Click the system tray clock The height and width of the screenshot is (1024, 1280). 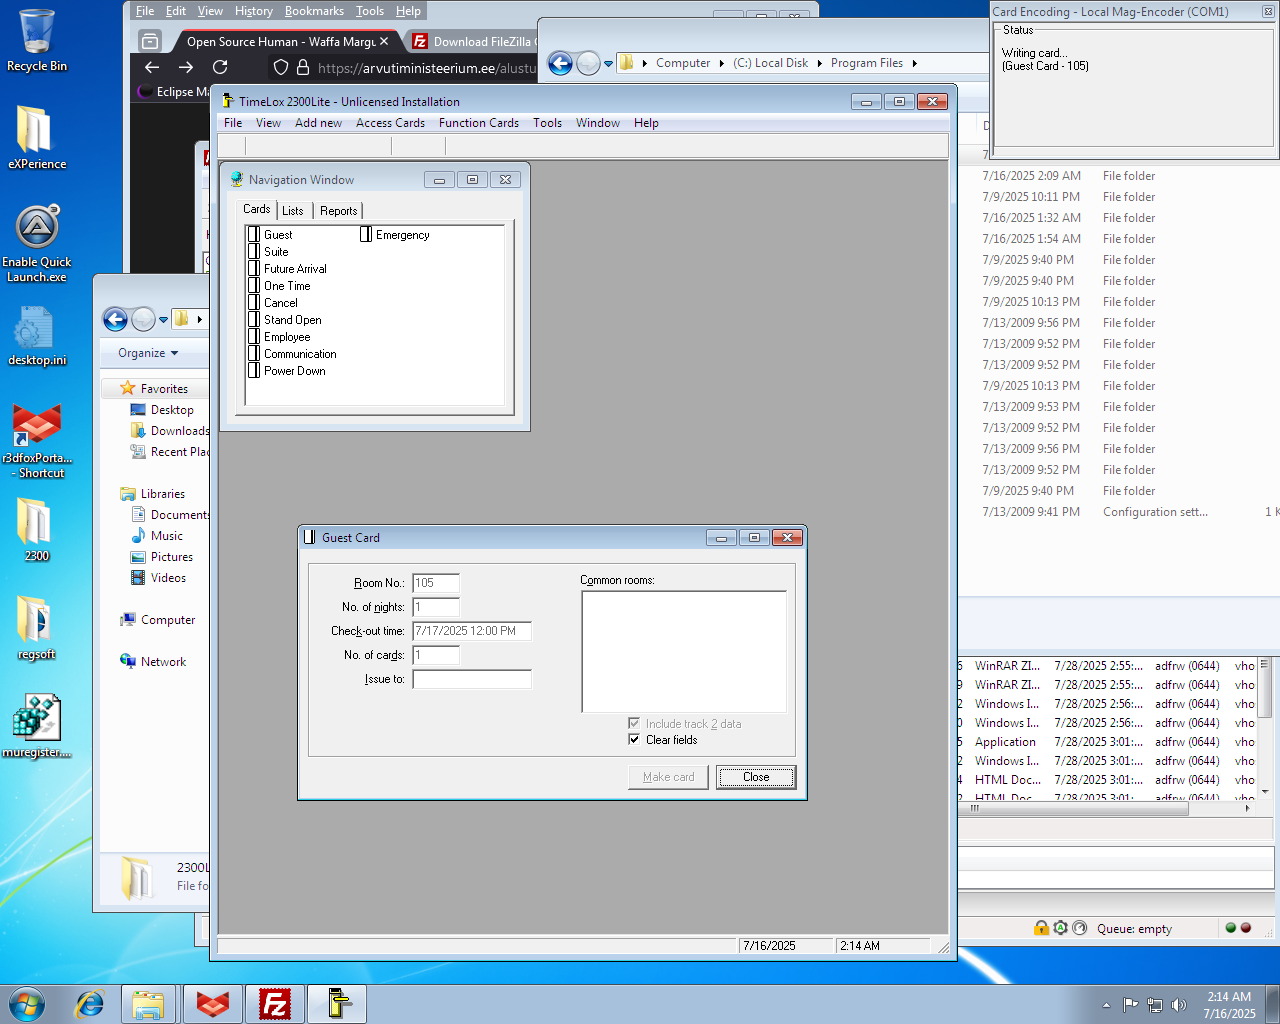[1229, 1005]
